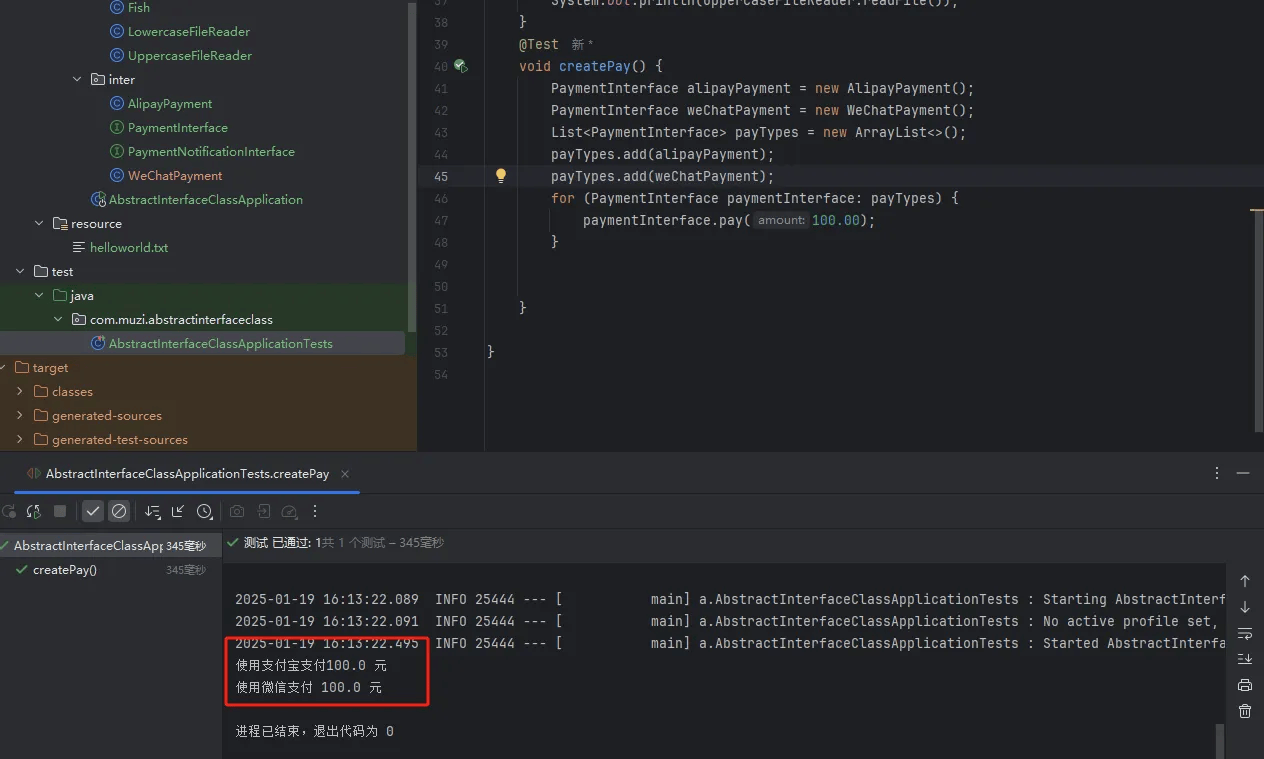Select AbstractInterfaceClassApplication in the project tree
Viewport: 1264px width, 759px height.
point(205,199)
